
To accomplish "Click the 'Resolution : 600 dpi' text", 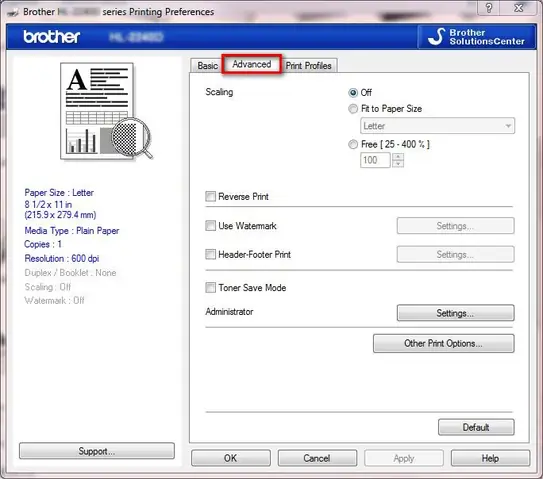I will pyautogui.click(x=62, y=258).
